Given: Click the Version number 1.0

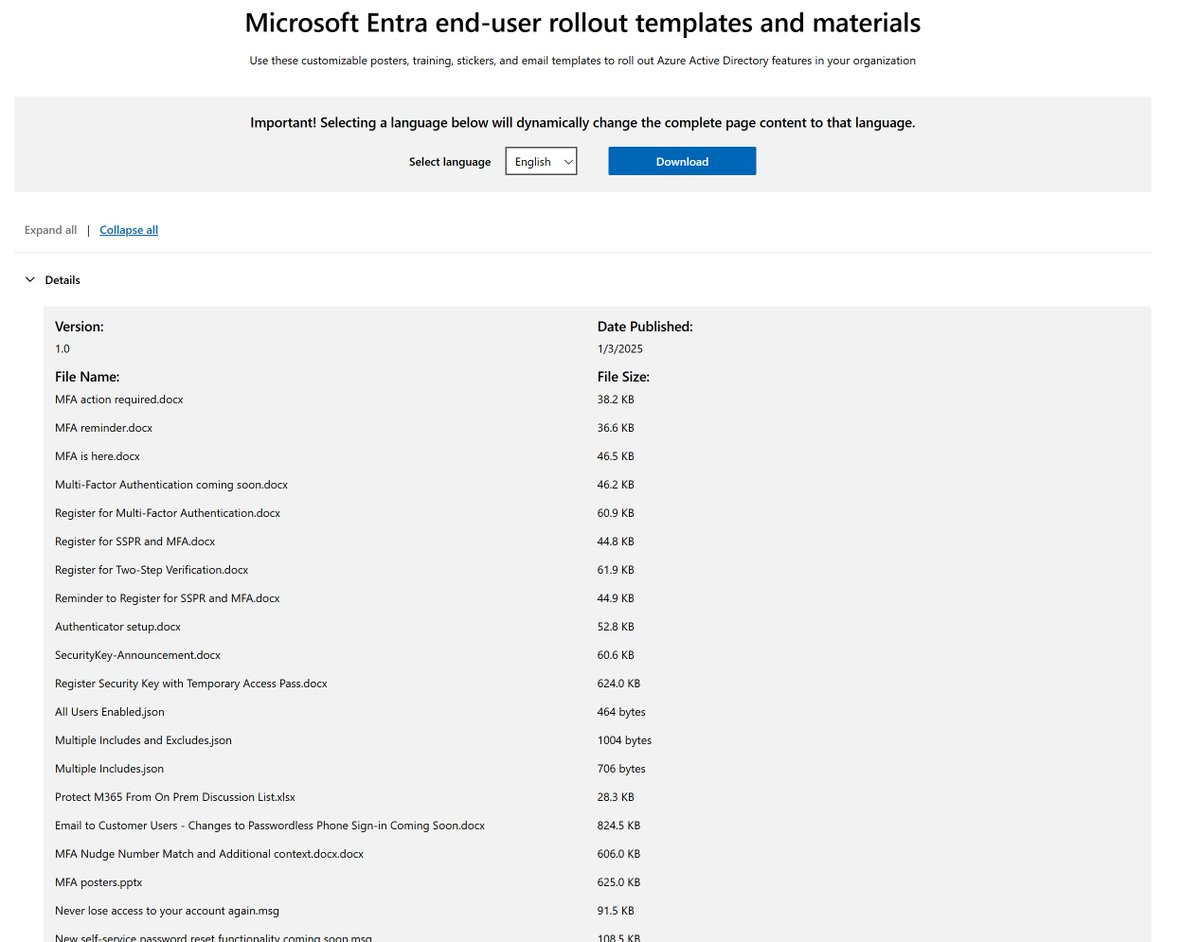Looking at the screenshot, I should tap(62, 349).
